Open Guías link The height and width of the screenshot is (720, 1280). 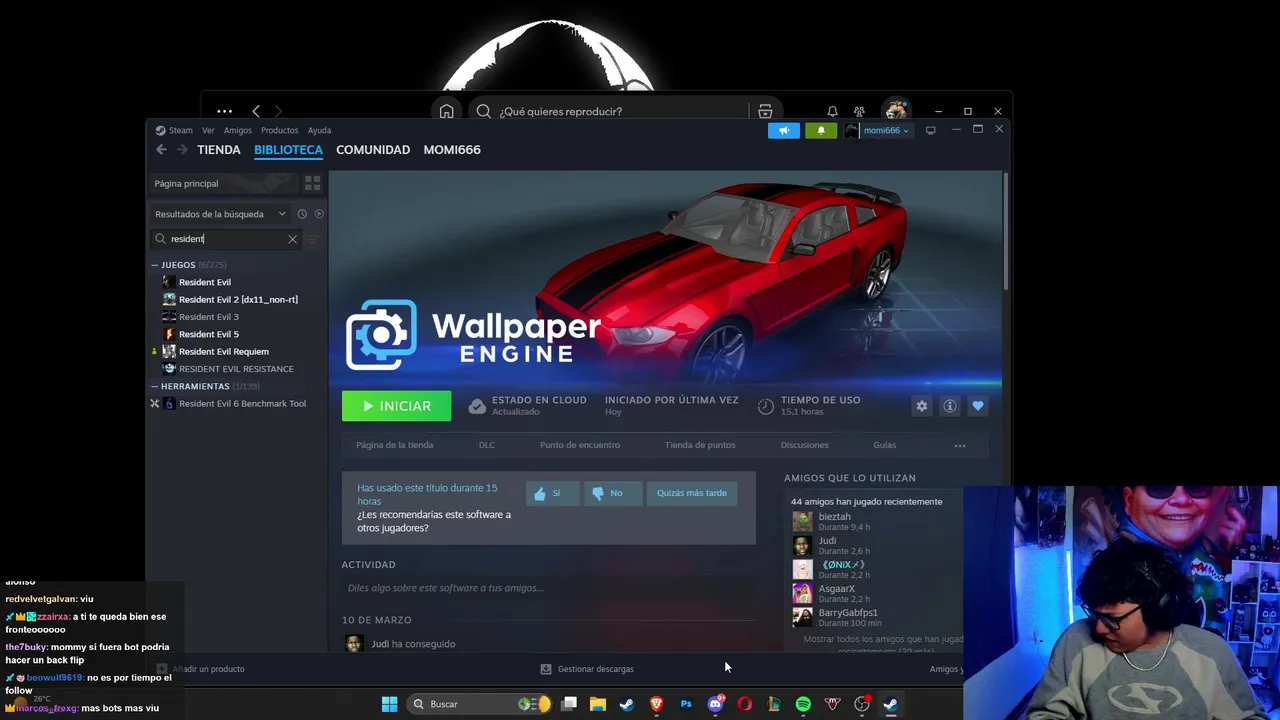coord(884,445)
